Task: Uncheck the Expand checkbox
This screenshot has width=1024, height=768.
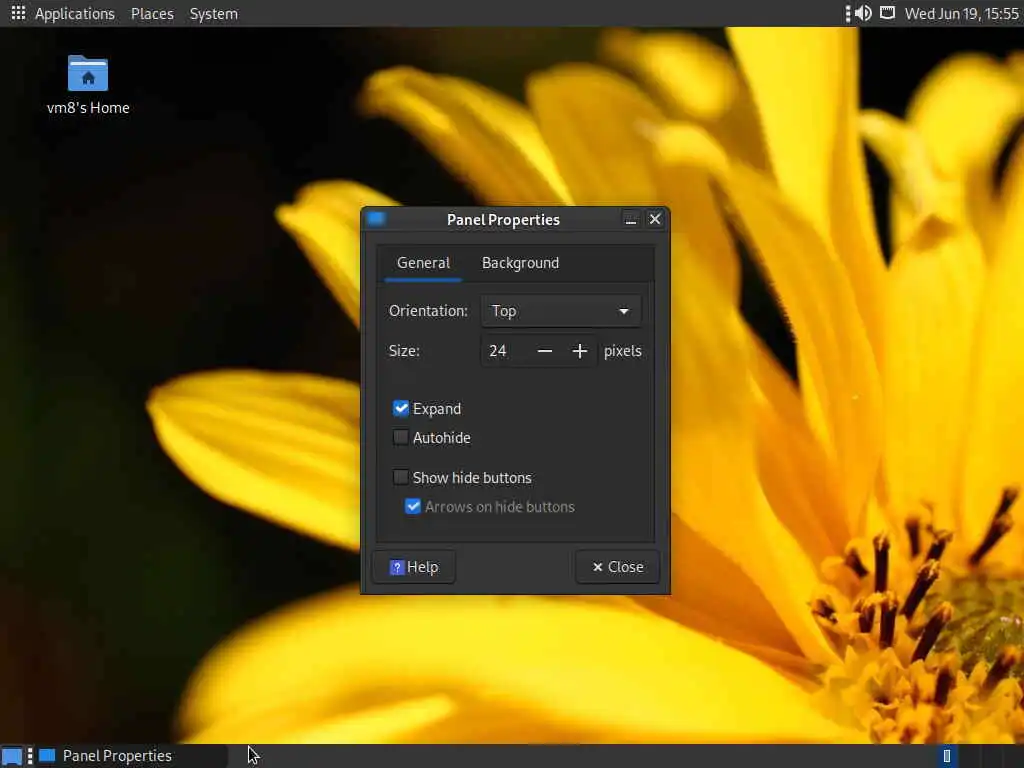Action: pos(401,408)
